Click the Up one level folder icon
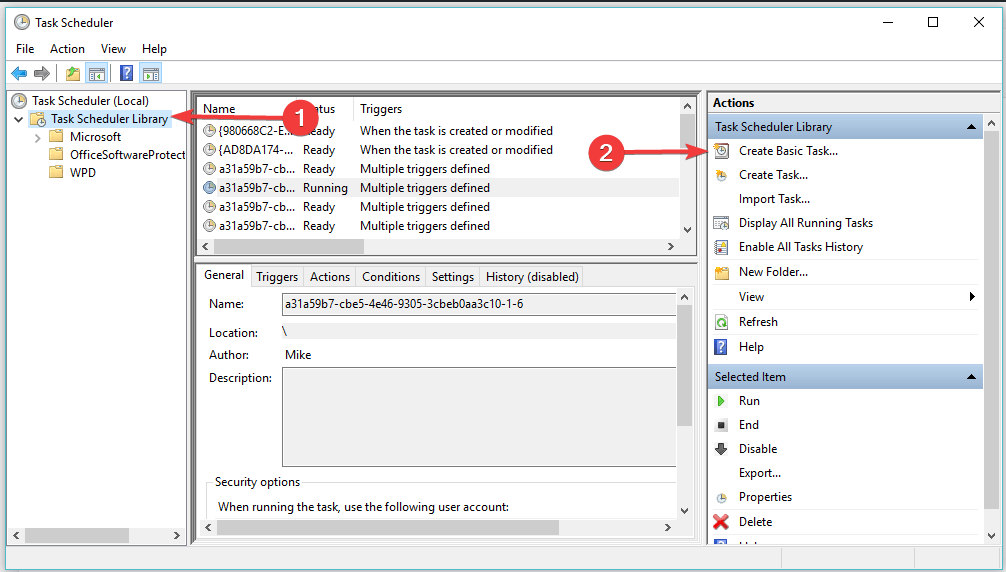The height and width of the screenshot is (572, 1006). point(73,74)
